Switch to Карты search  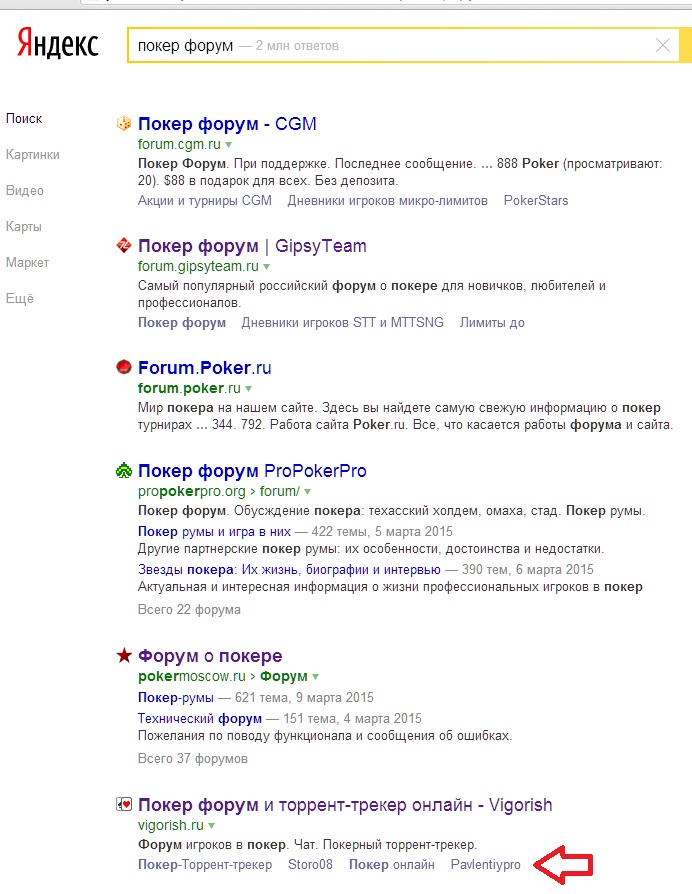[x=23, y=226]
